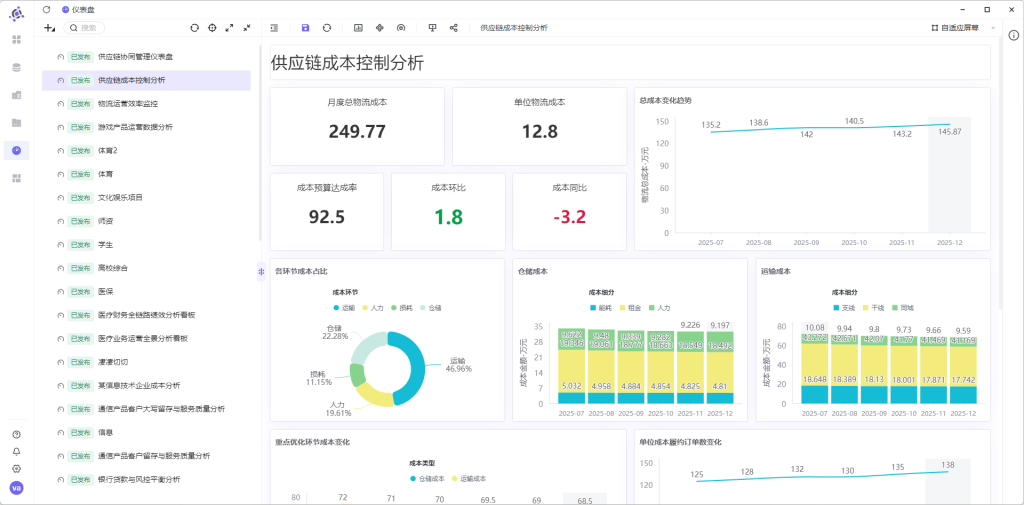Open the add (+) dropdown button

tap(50, 28)
